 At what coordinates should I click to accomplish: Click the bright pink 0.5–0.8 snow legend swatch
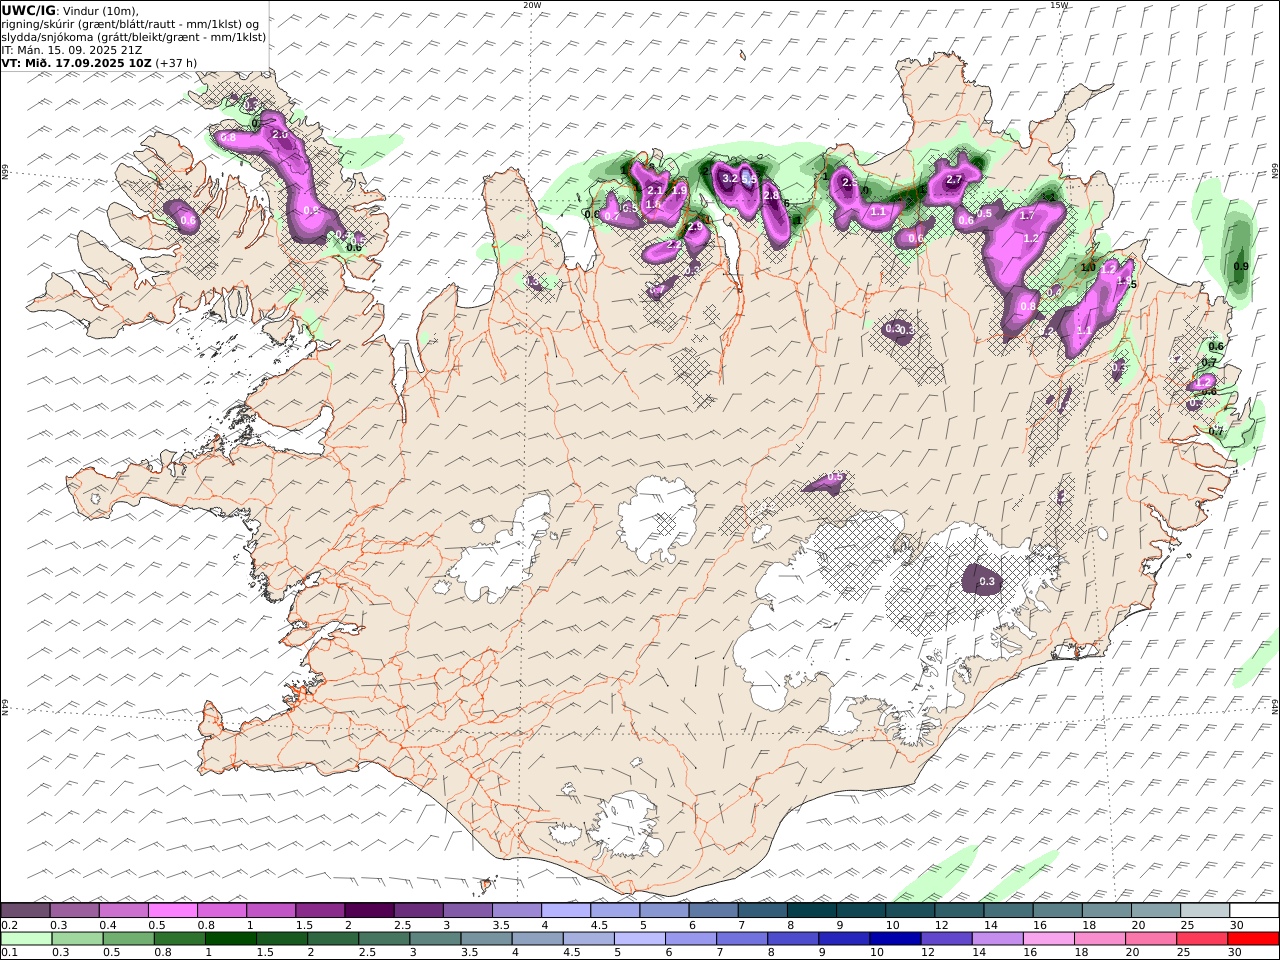[172, 910]
